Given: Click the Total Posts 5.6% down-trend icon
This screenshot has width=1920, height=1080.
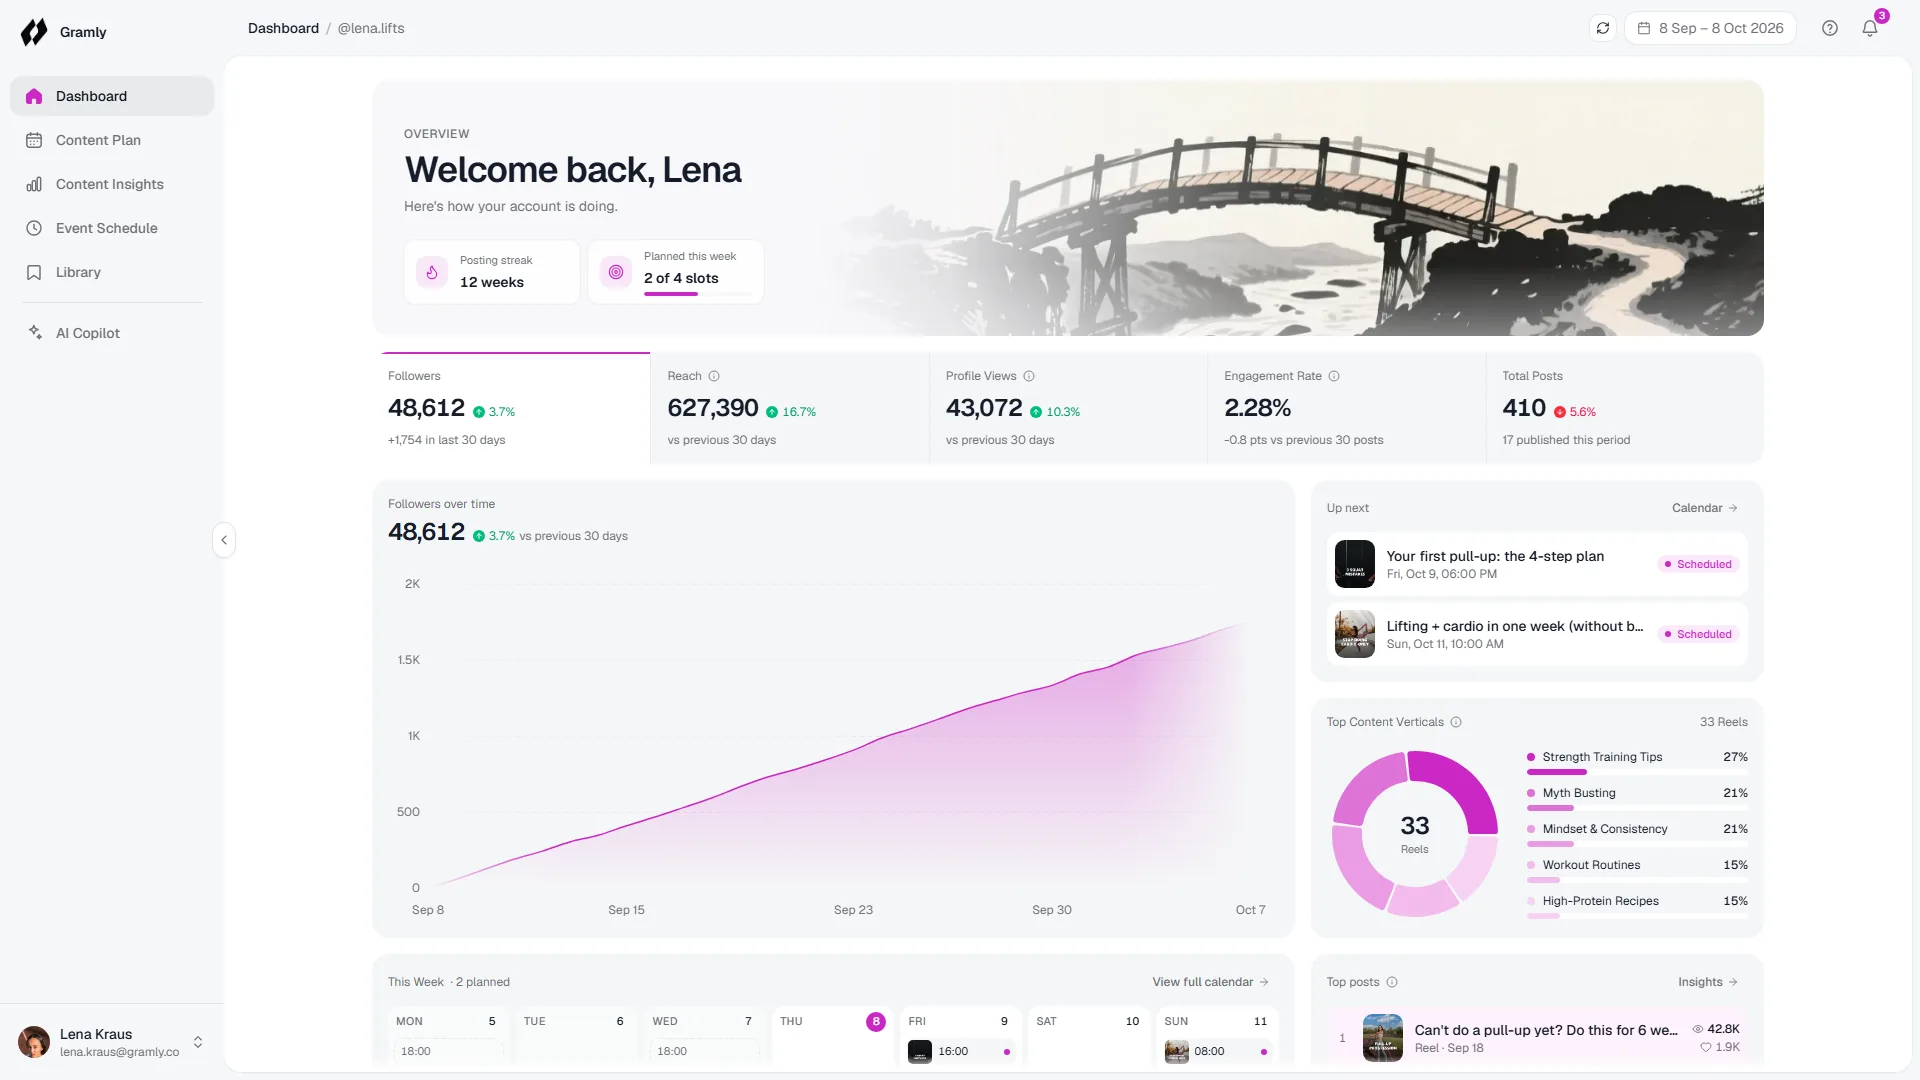Looking at the screenshot, I should click(1560, 412).
